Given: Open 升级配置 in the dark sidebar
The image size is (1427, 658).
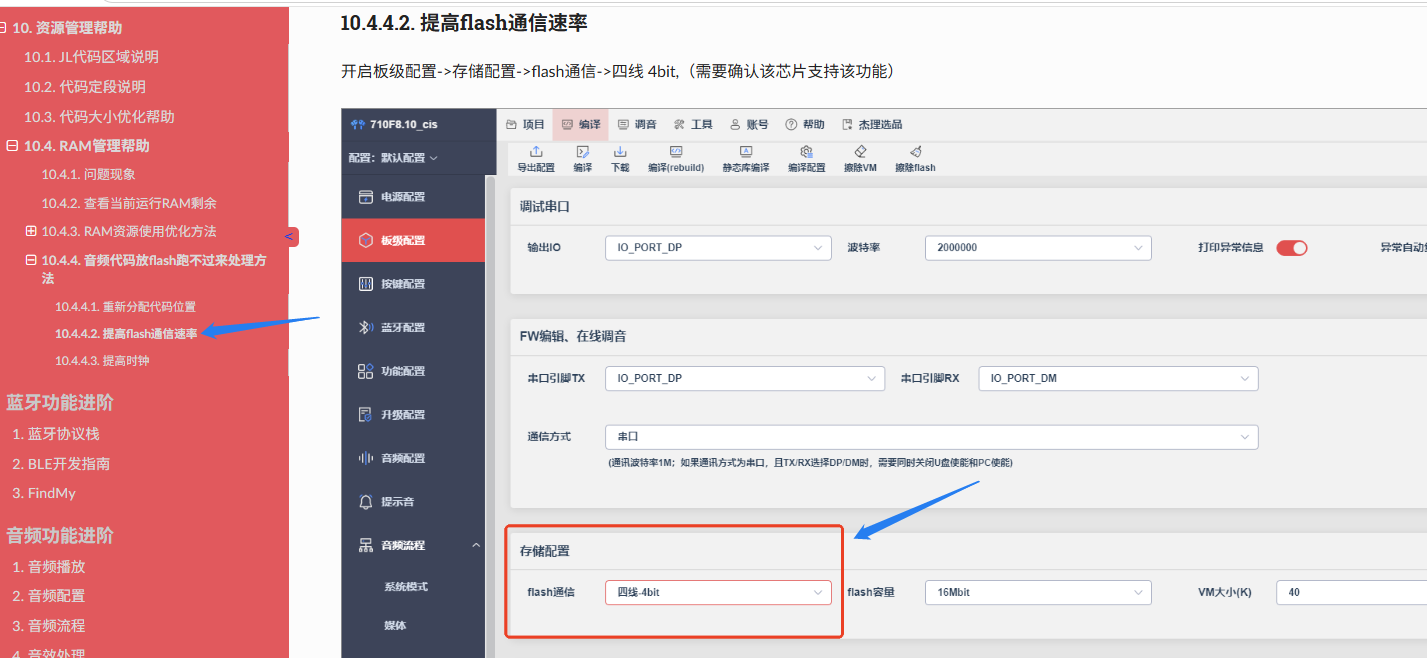Looking at the screenshot, I should coord(413,414).
